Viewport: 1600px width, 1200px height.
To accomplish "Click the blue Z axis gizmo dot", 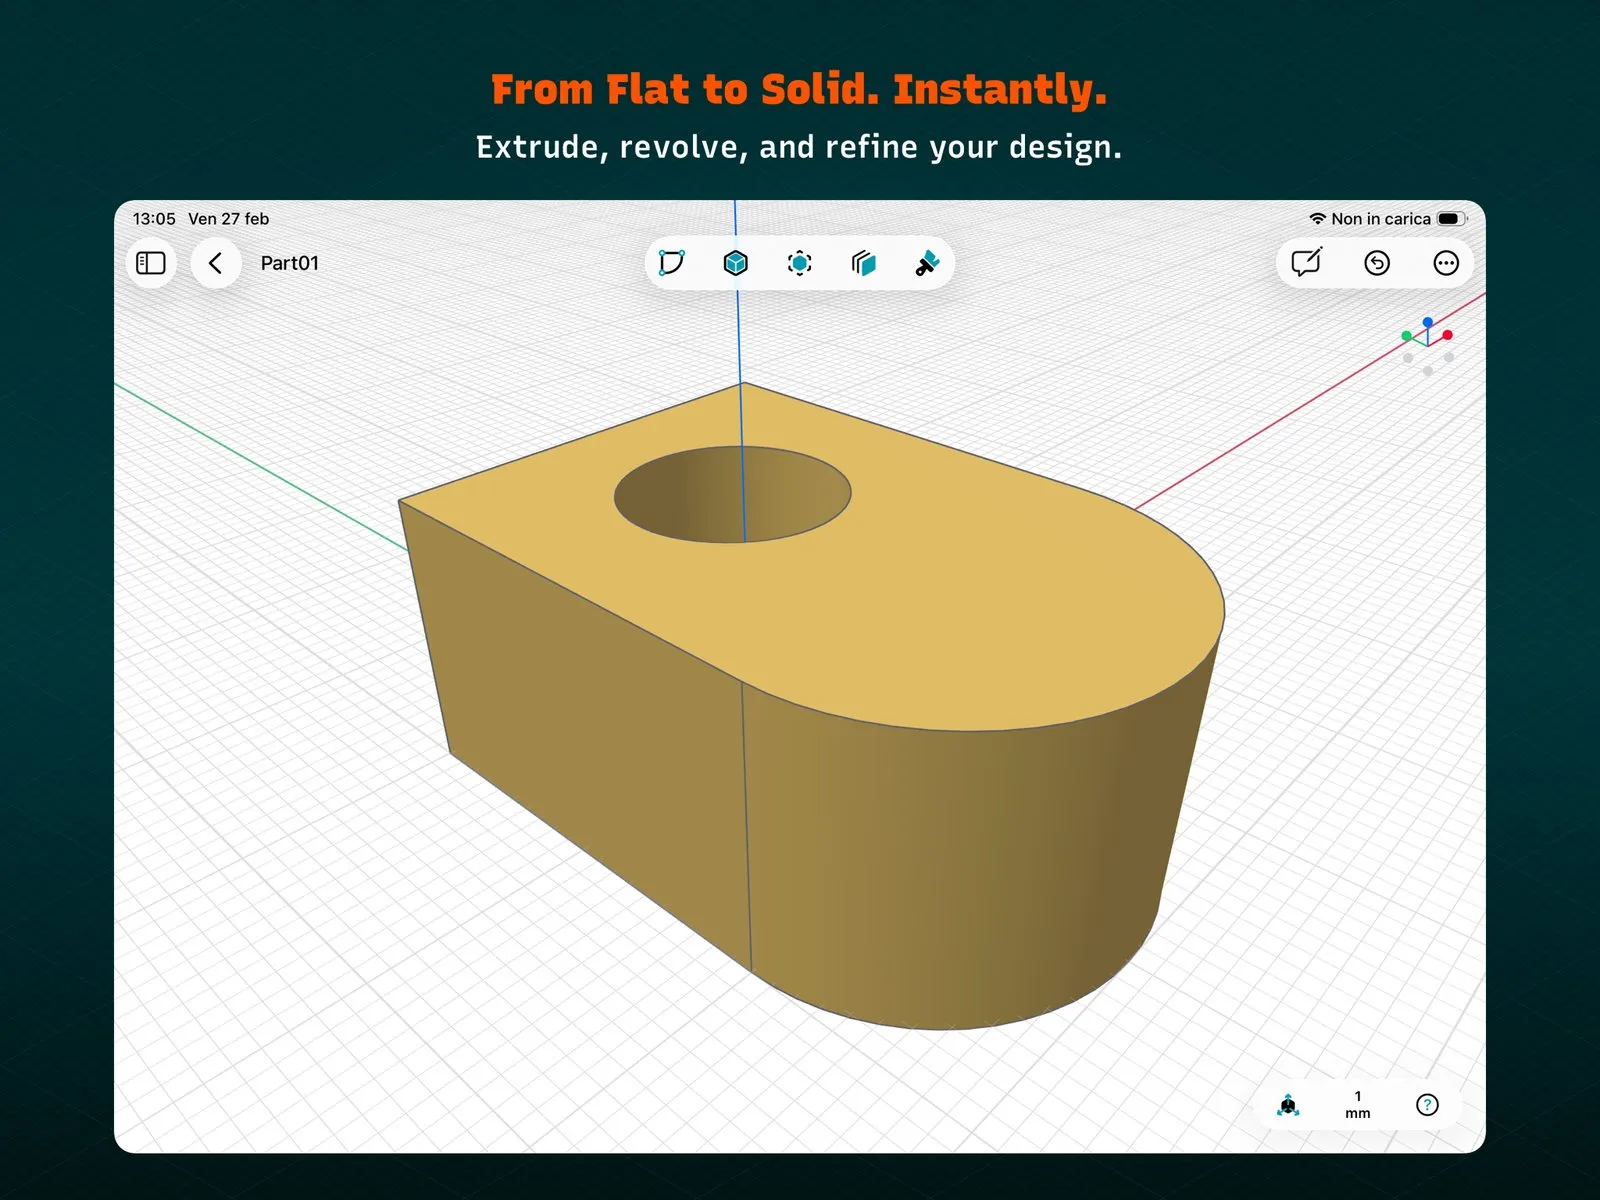I will tap(1428, 322).
